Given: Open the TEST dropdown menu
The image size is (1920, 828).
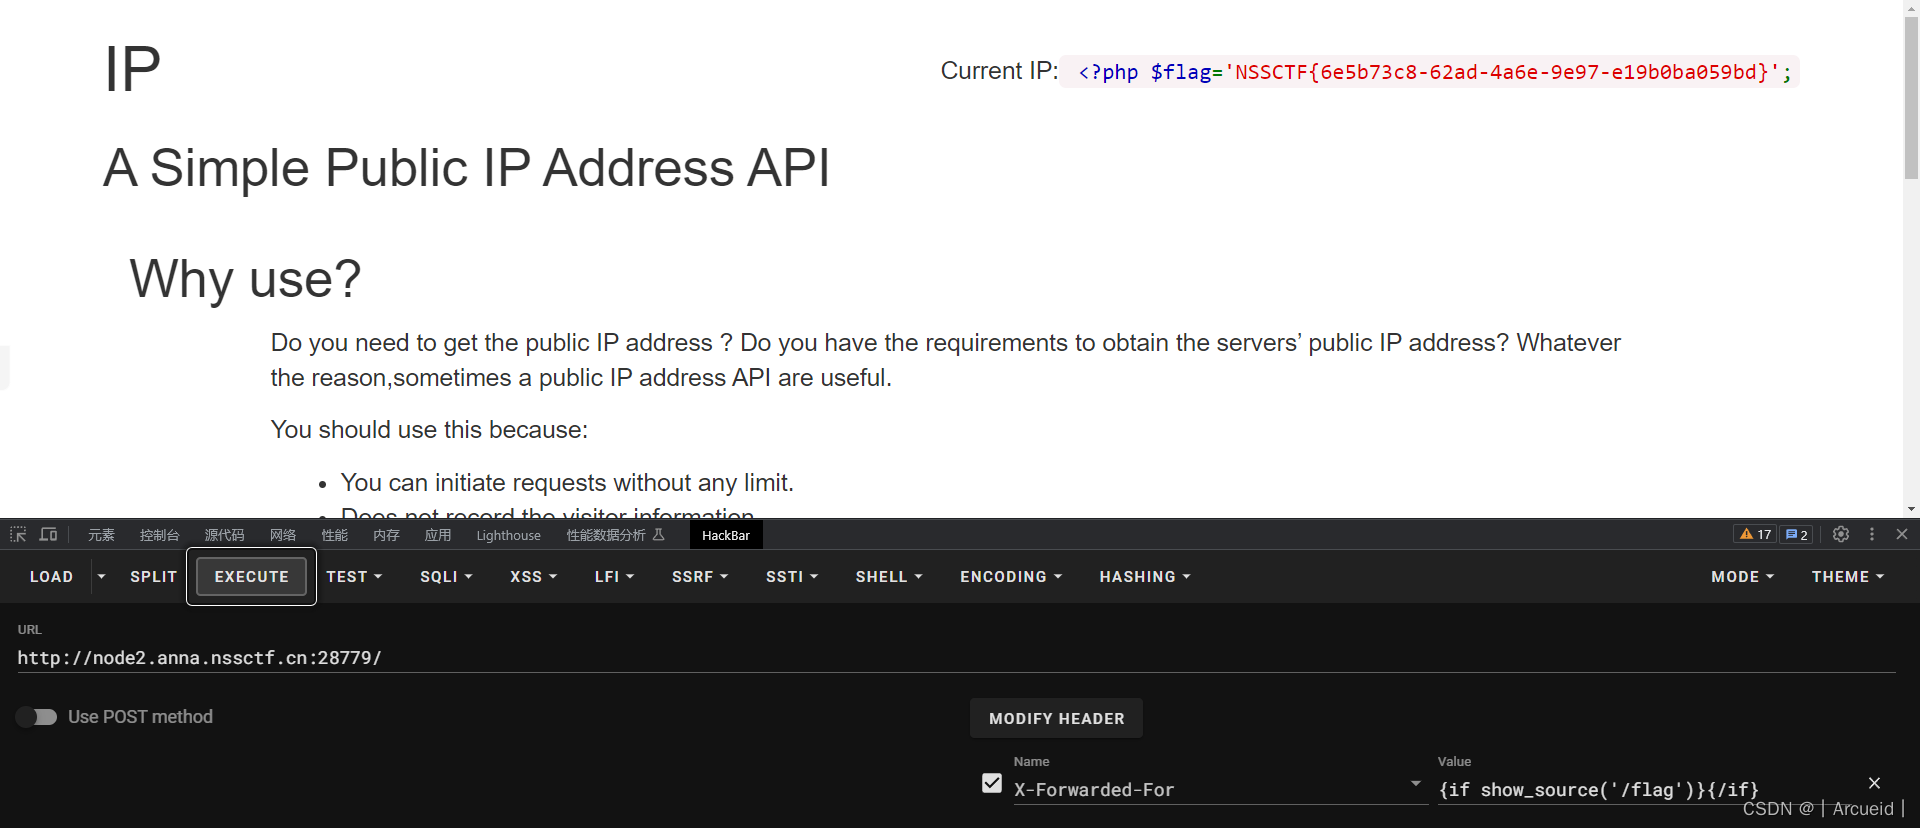Looking at the screenshot, I should point(354,577).
